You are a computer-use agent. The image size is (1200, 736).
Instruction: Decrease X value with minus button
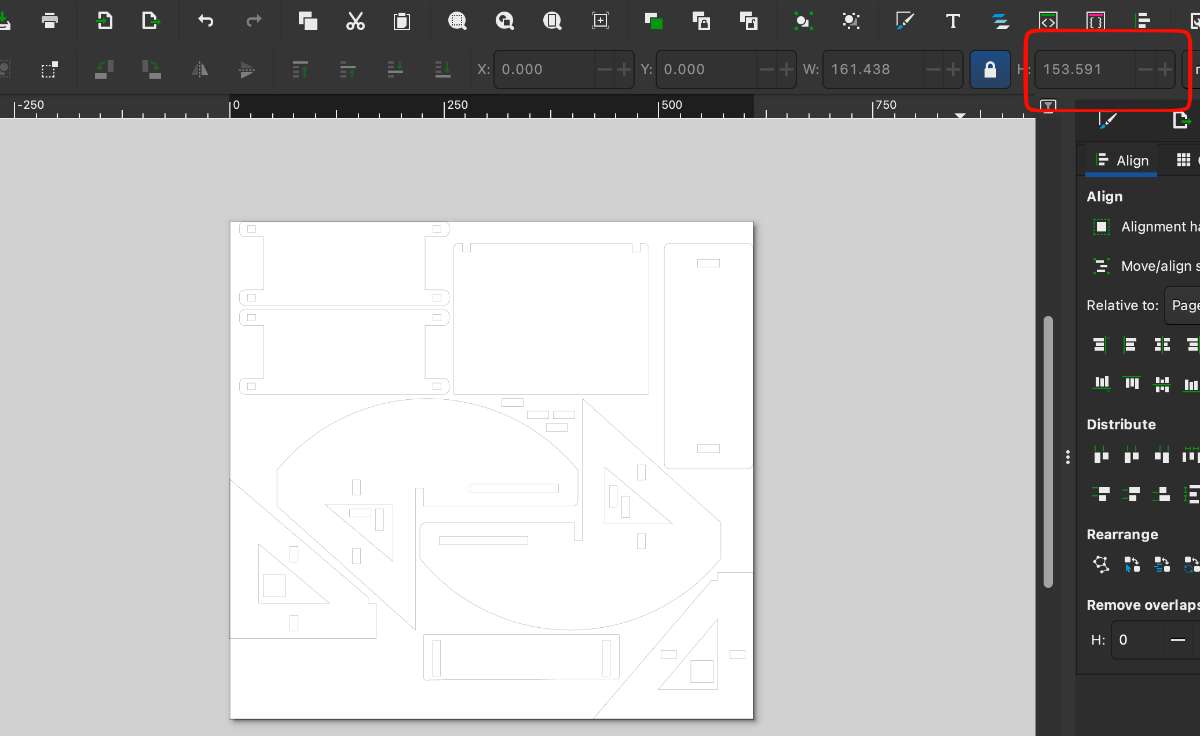[x=604, y=69]
